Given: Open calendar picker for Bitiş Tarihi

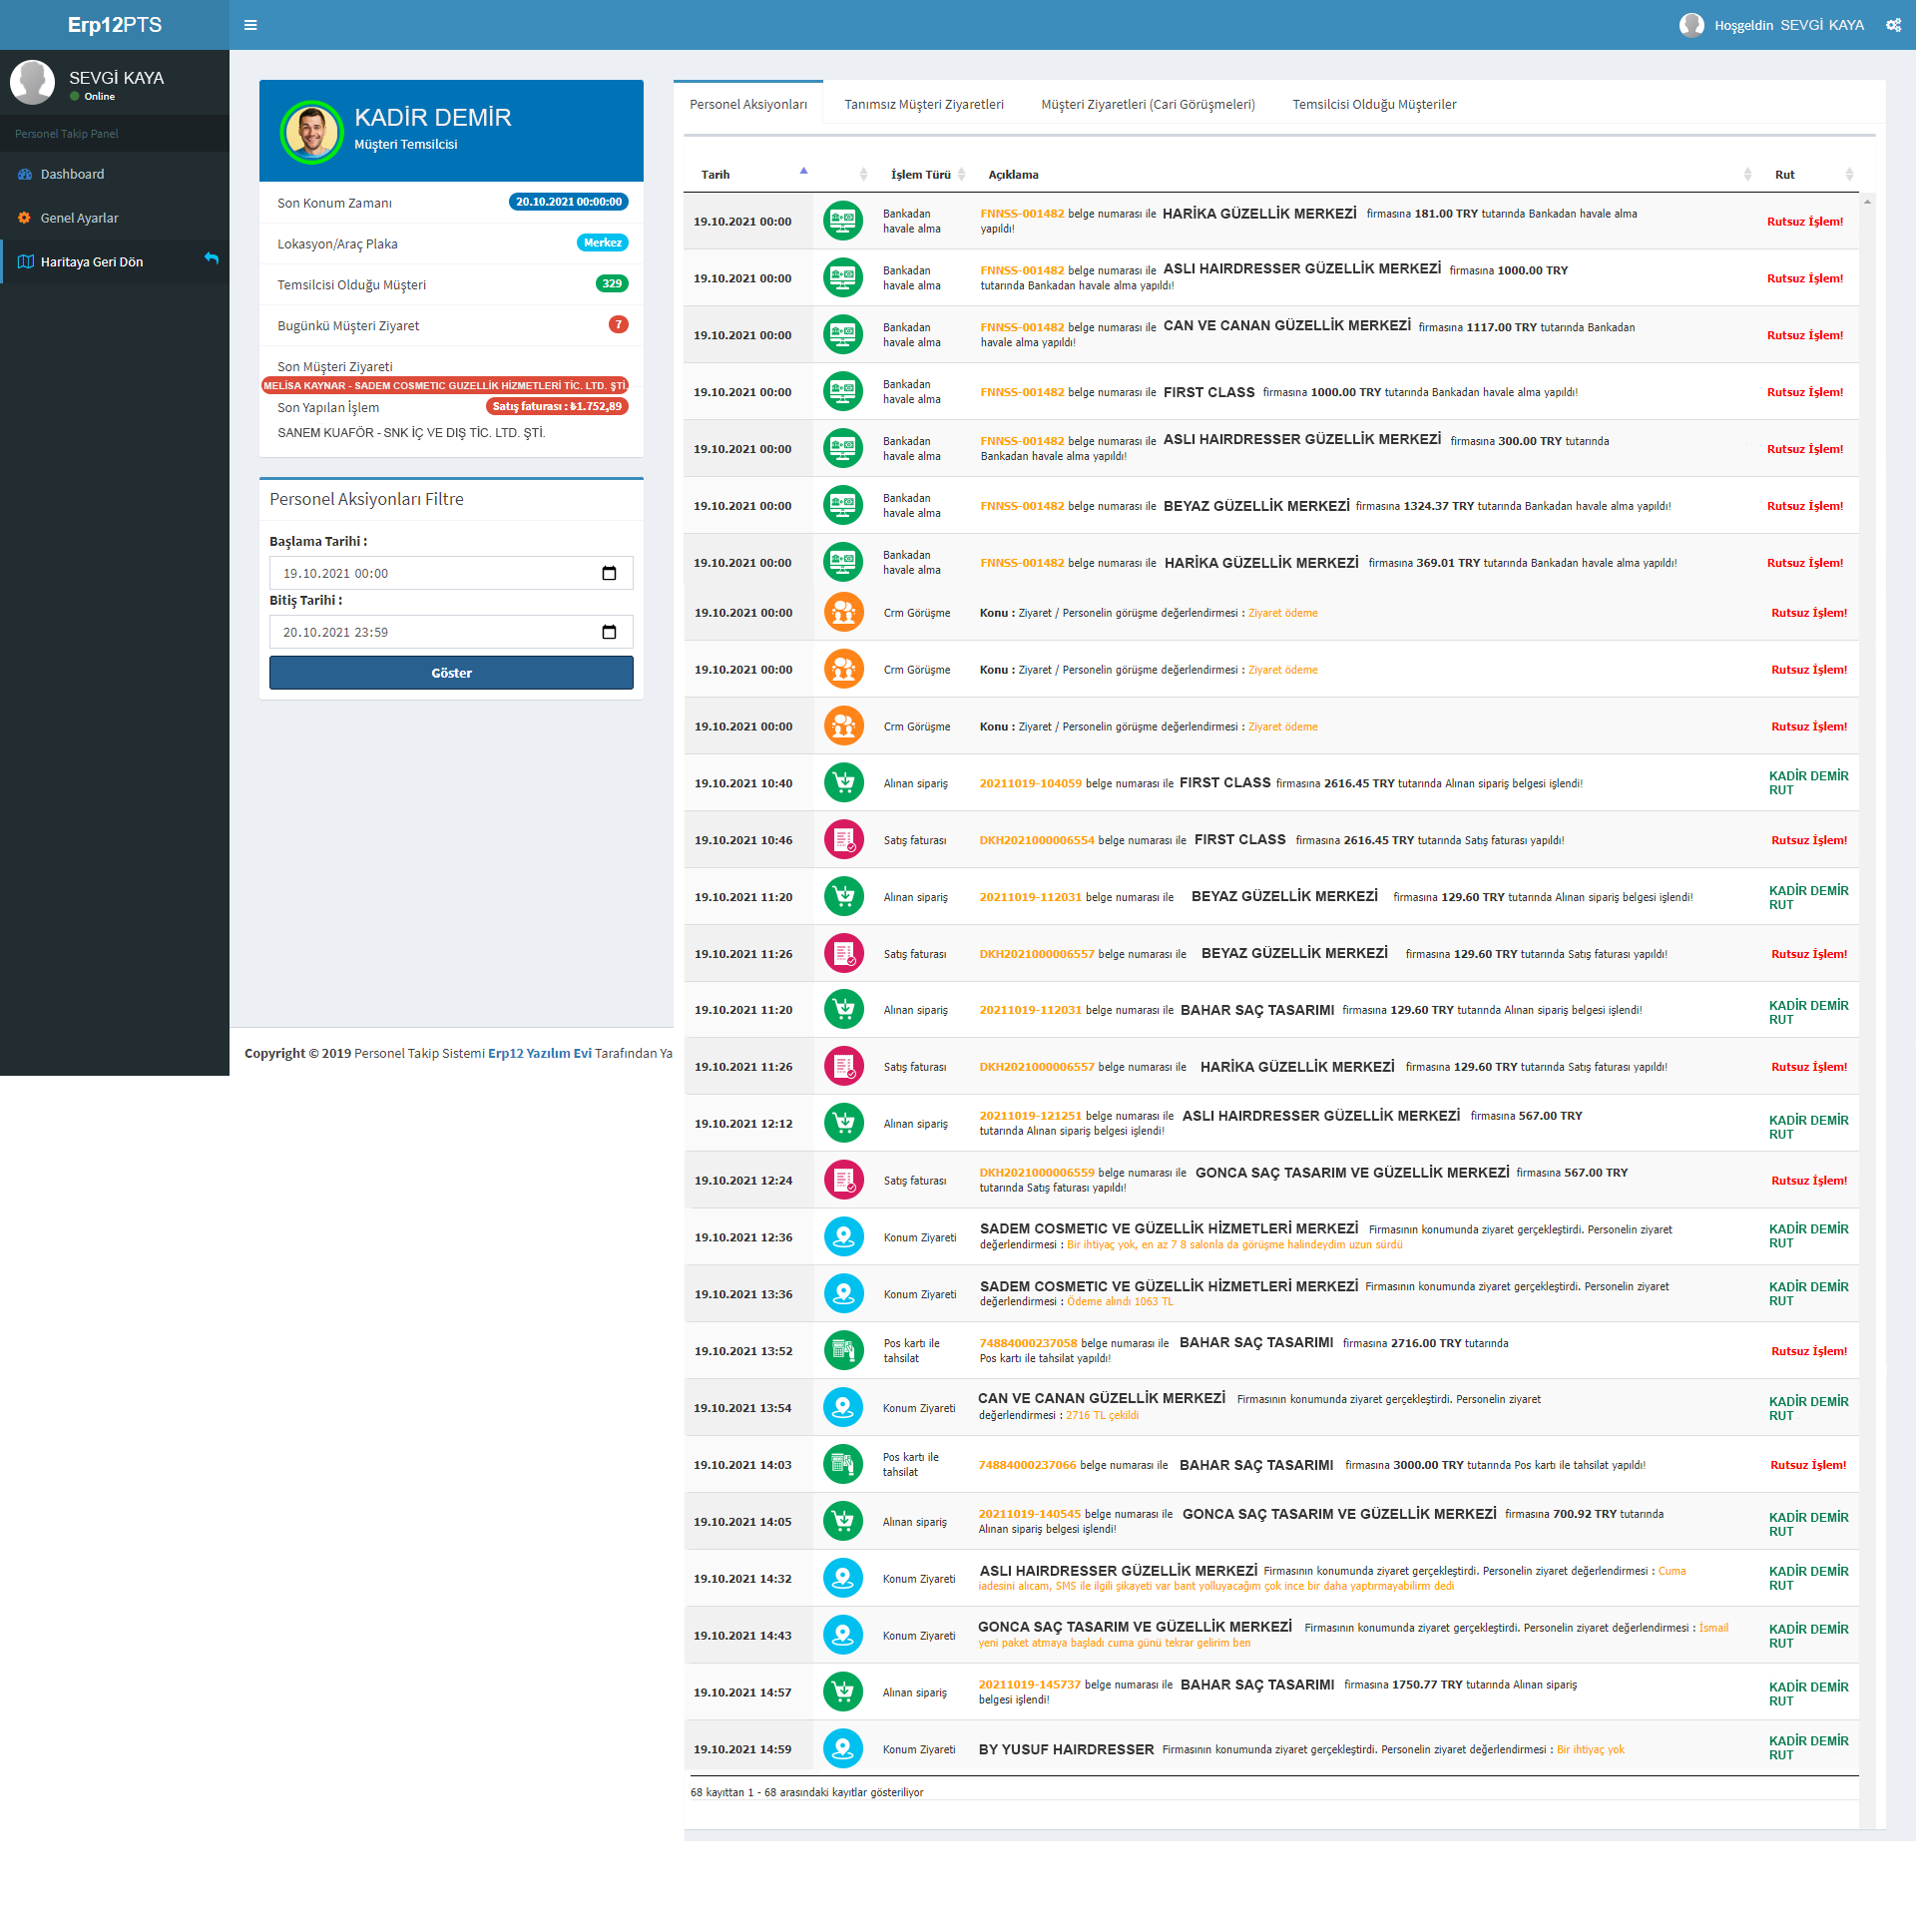Looking at the screenshot, I should point(609,632).
